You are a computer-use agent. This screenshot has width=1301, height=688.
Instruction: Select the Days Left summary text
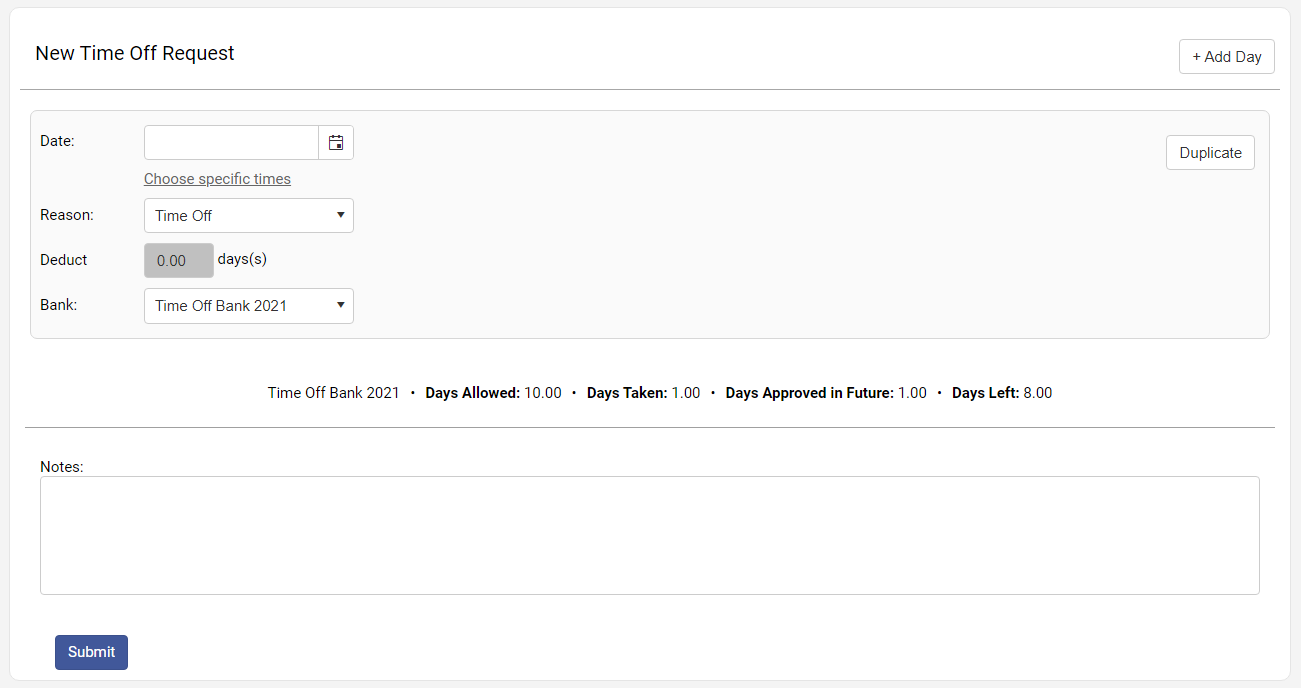tap(1001, 393)
